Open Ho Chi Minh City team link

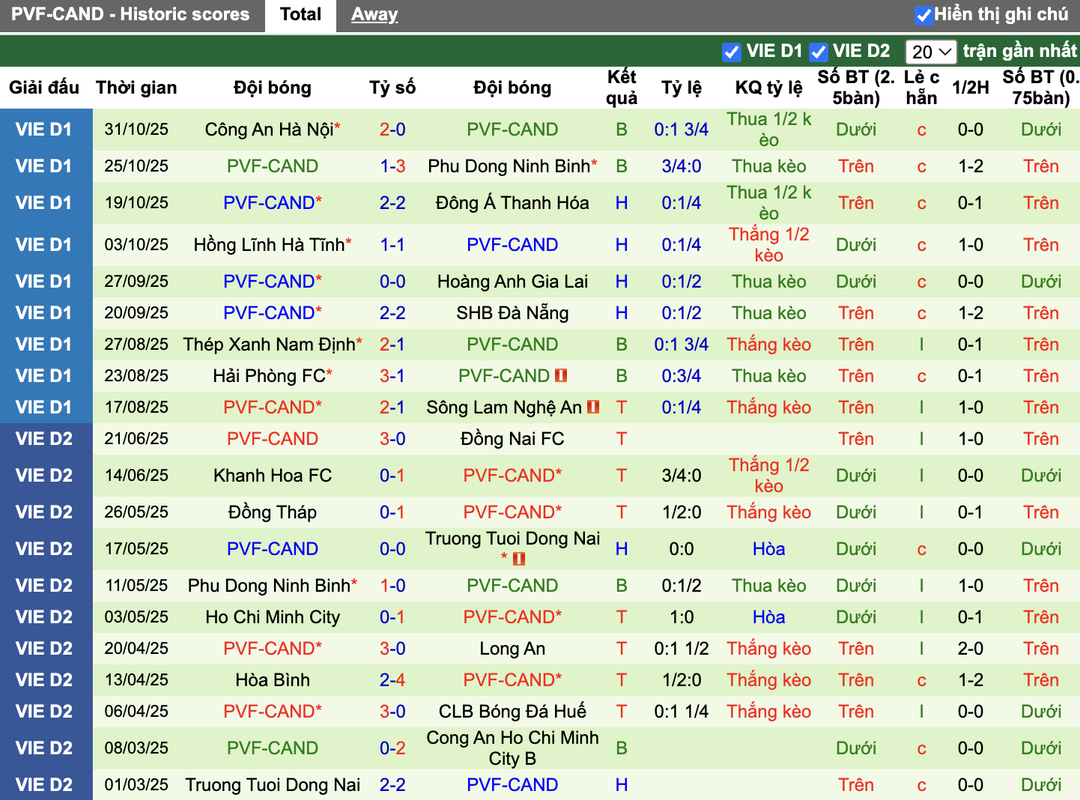click(273, 617)
